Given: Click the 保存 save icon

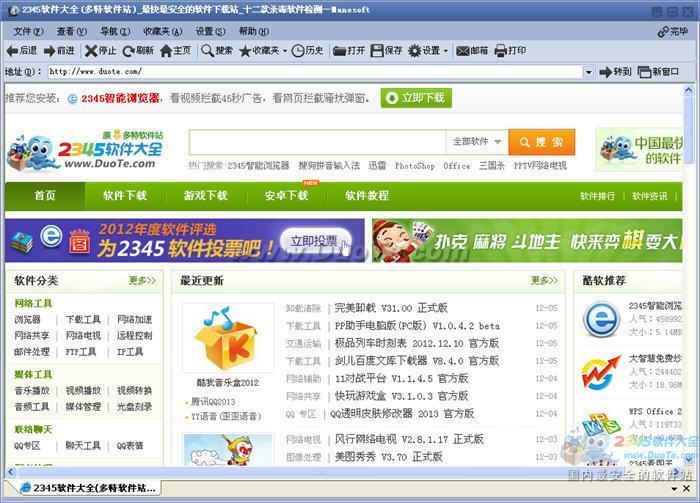Looking at the screenshot, I should pos(377,50).
